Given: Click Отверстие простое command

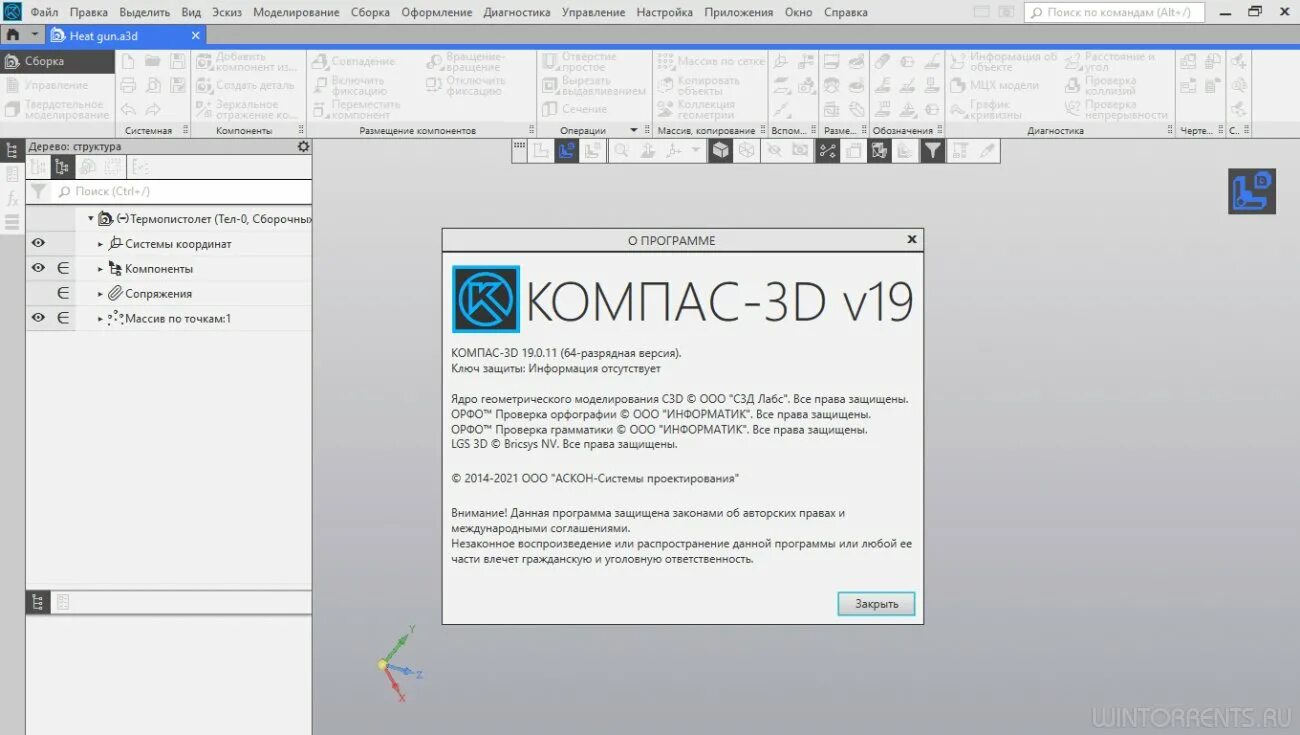Looking at the screenshot, I should 580,61.
